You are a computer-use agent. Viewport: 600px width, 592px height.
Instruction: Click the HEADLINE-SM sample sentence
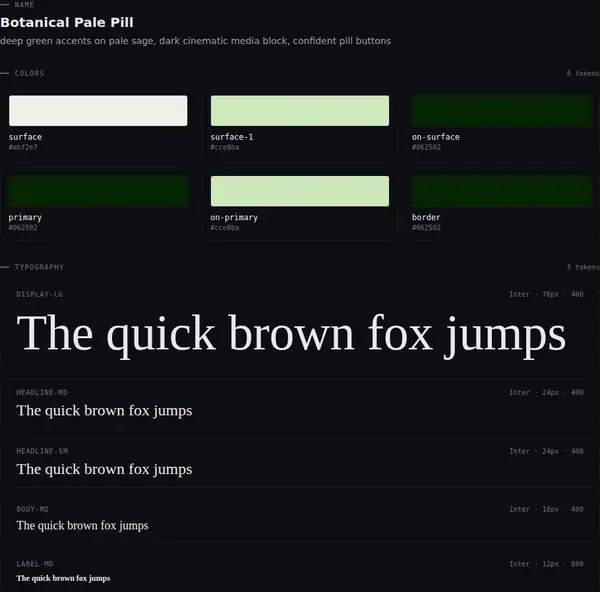104,470
